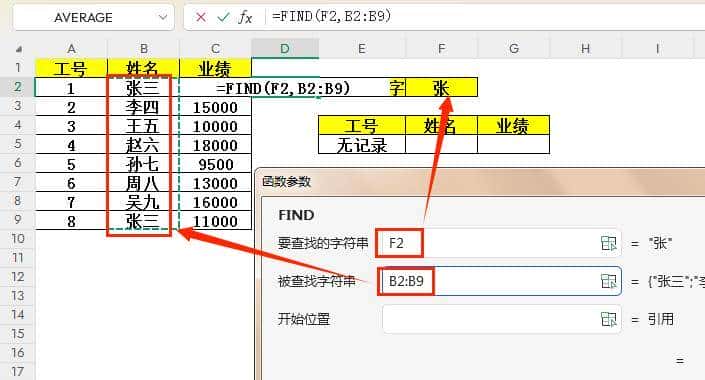Viewport: 705px width, 380px height.
Task: Click cell C6 with value 9500
Action: coord(215,164)
